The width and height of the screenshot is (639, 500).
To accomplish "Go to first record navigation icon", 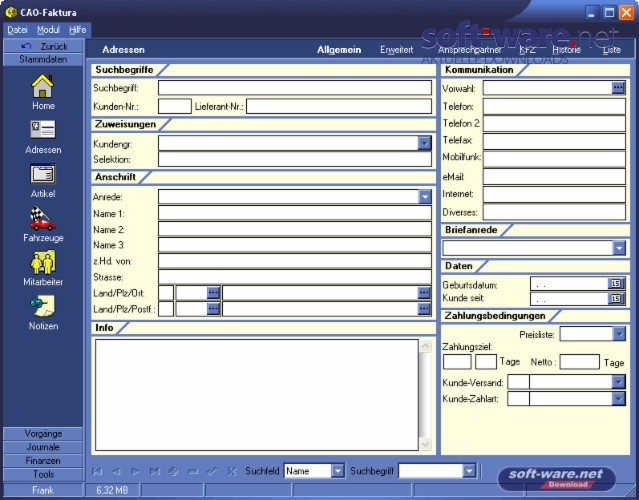I will 97,471.
